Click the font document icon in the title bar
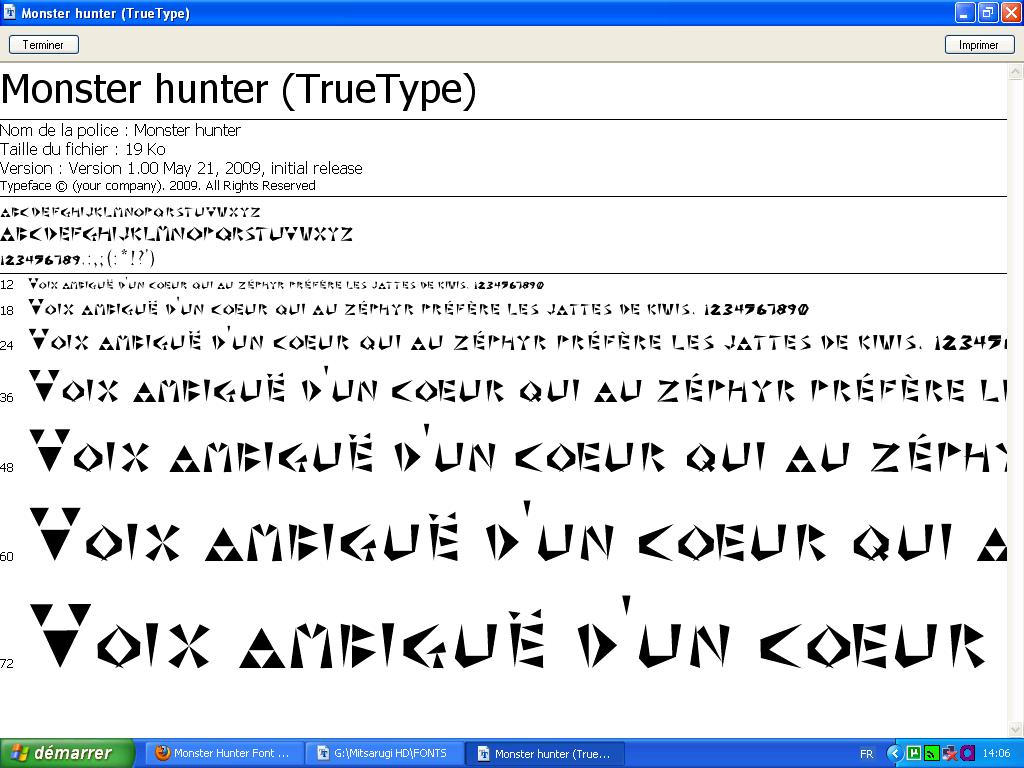The image size is (1024, 768). click(x=10, y=12)
